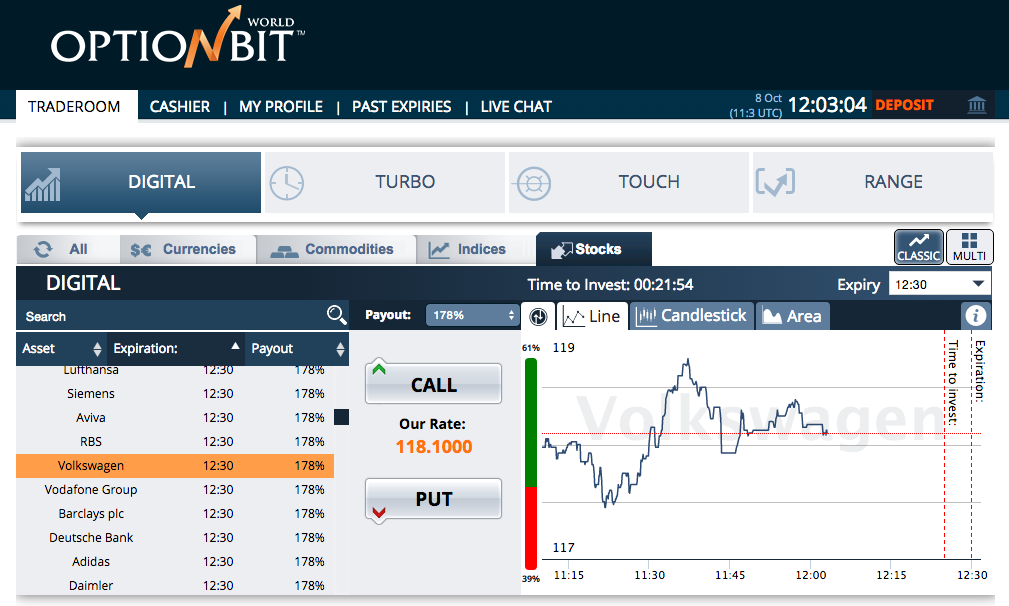Sort list by Expiration column
1009x606 pixels.
pyautogui.click(x=176, y=349)
